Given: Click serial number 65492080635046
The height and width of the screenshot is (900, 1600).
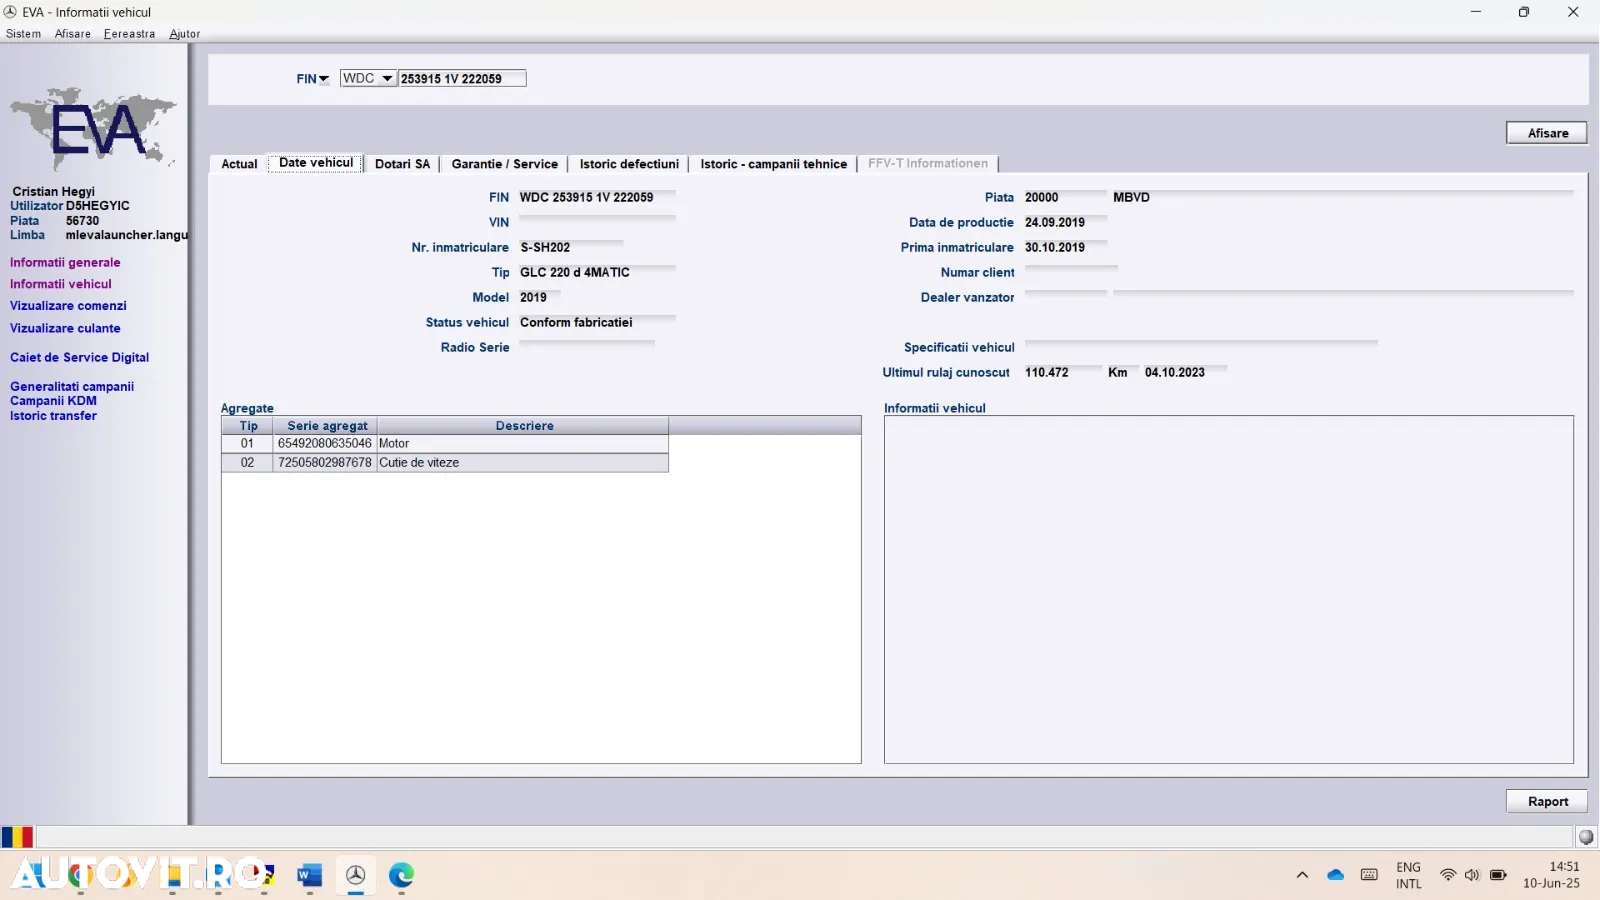Looking at the screenshot, I should (x=325, y=444).
